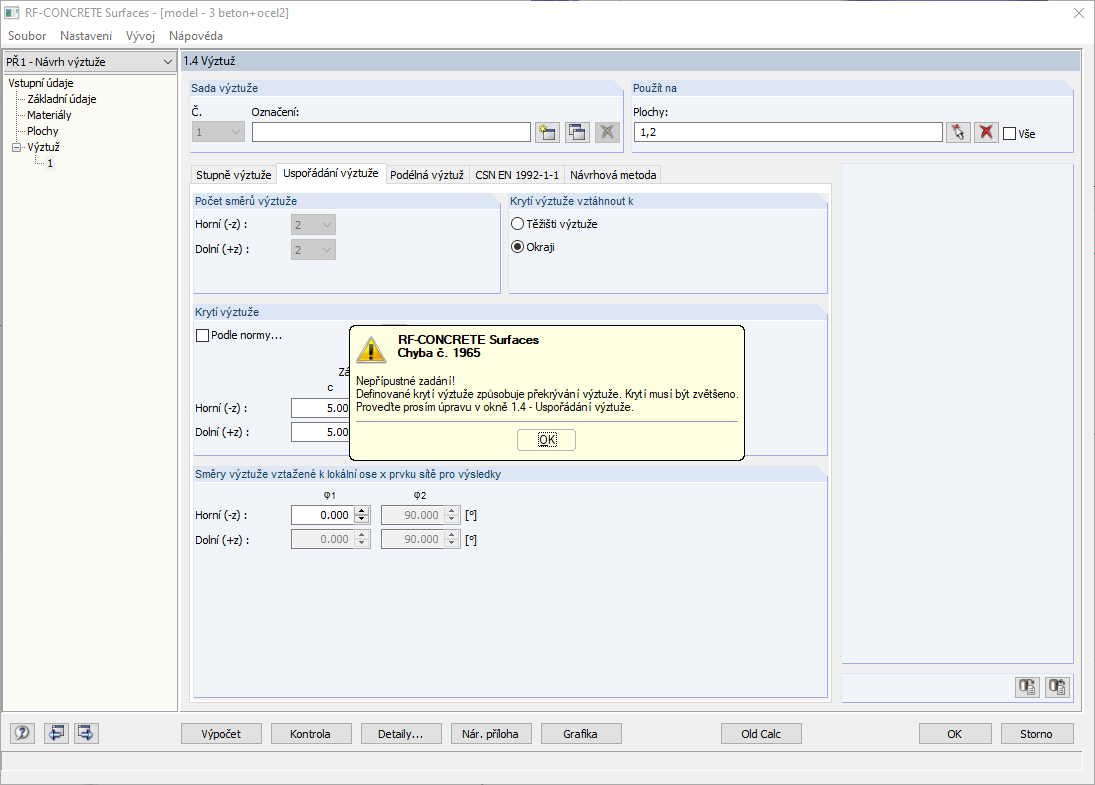This screenshot has width=1095, height=785.
Task: Go to next window arrow icon
Action: (x=86, y=733)
